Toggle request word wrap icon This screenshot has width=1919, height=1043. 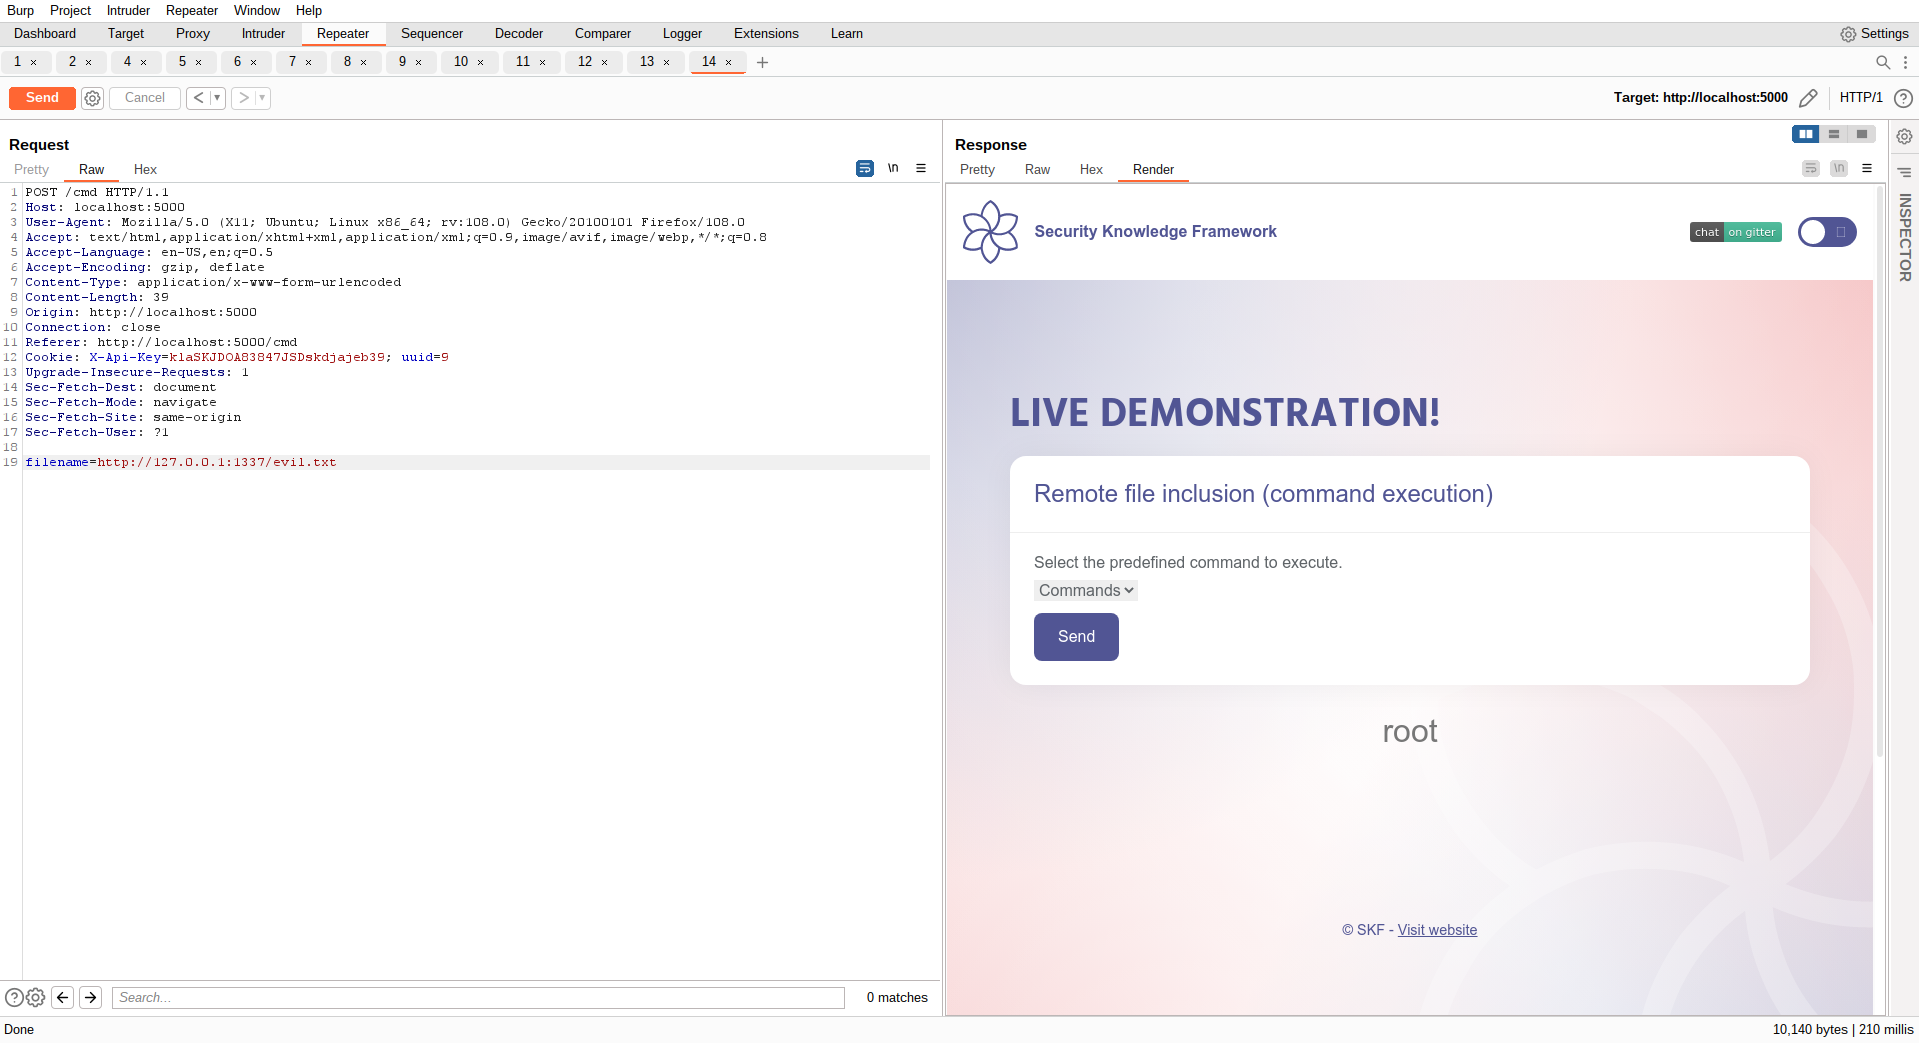pyautogui.click(x=865, y=168)
